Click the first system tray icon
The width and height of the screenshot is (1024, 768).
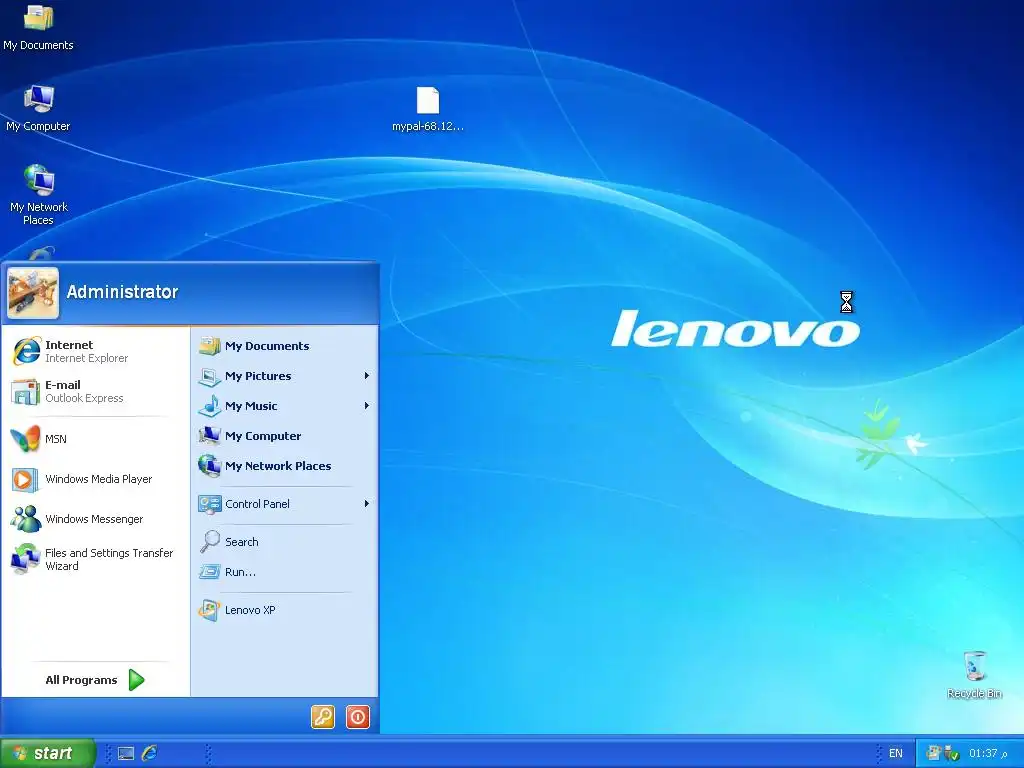933,753
